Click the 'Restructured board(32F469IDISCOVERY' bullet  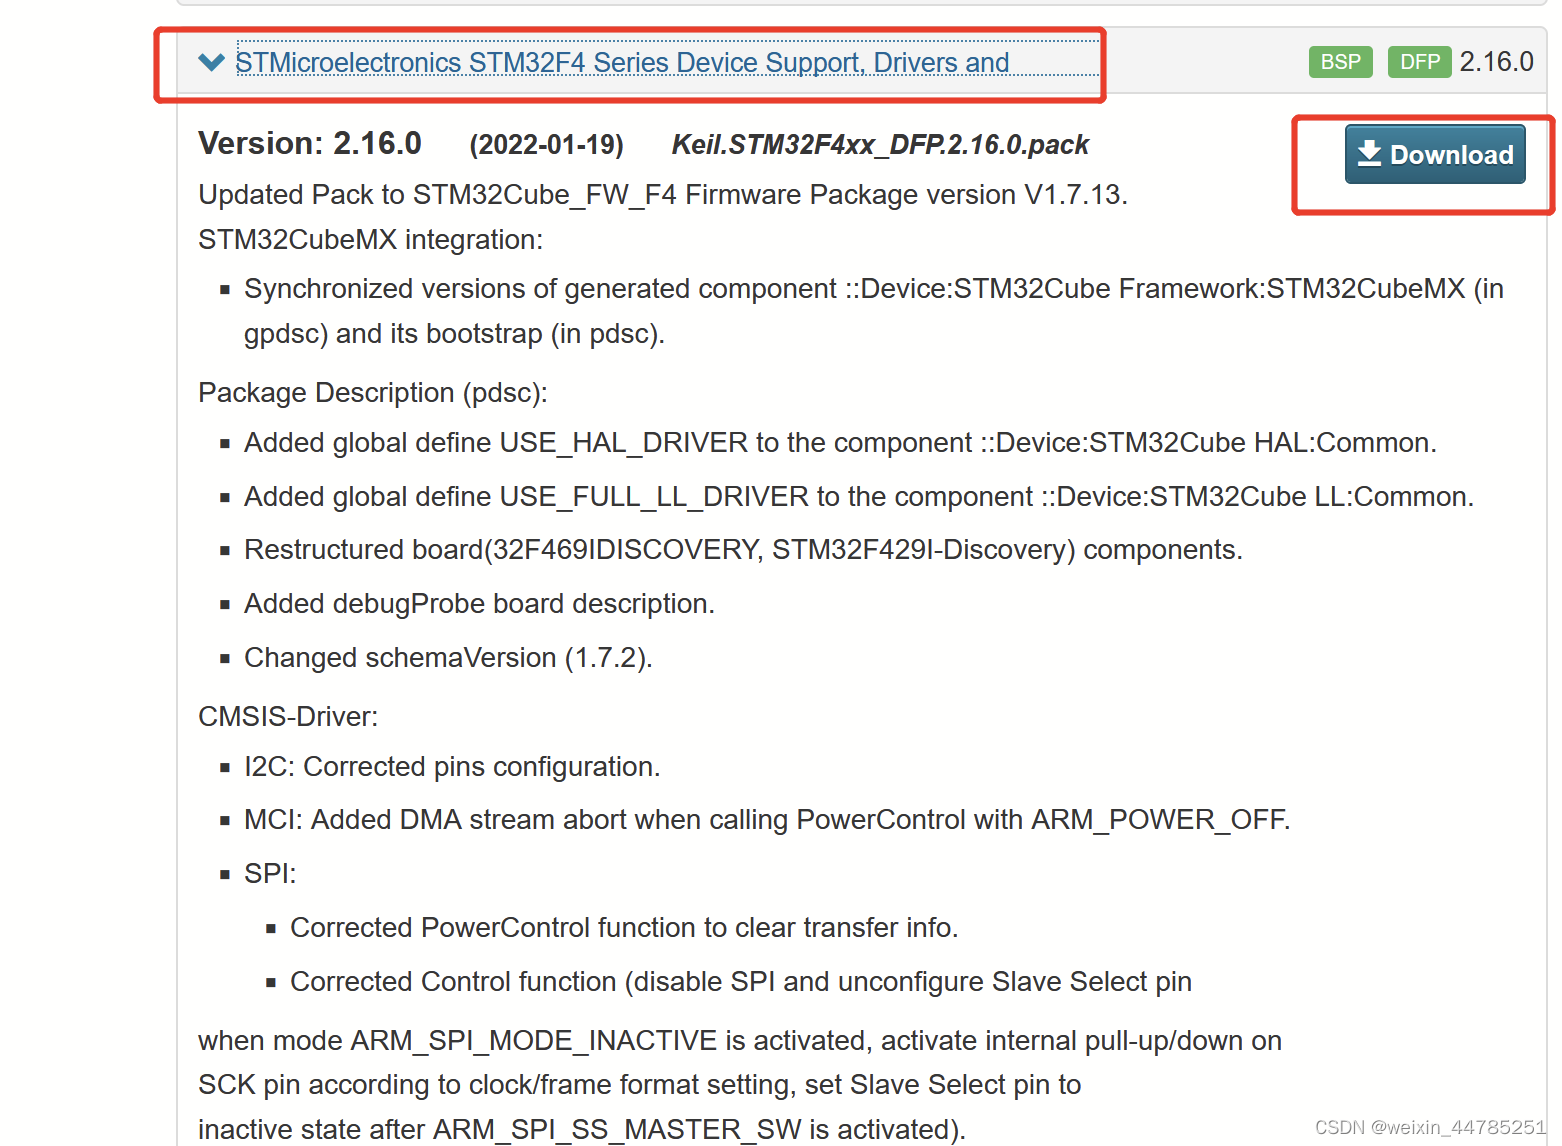click(743, 550)
